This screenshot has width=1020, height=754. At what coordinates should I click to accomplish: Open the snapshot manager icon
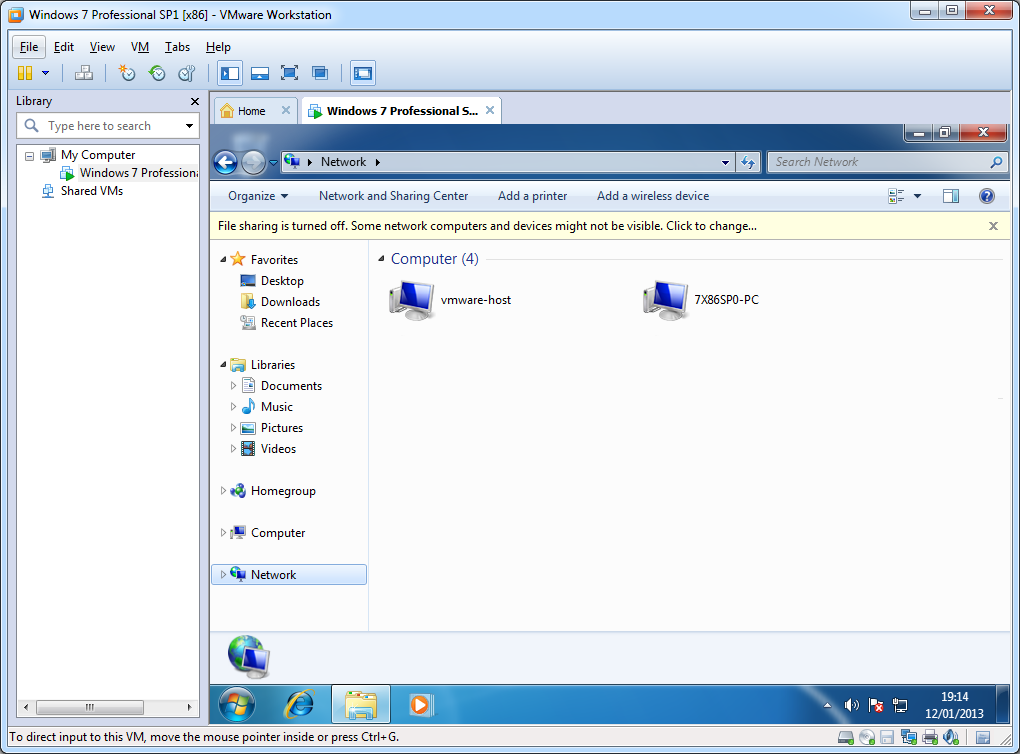[x=187, y=73]
